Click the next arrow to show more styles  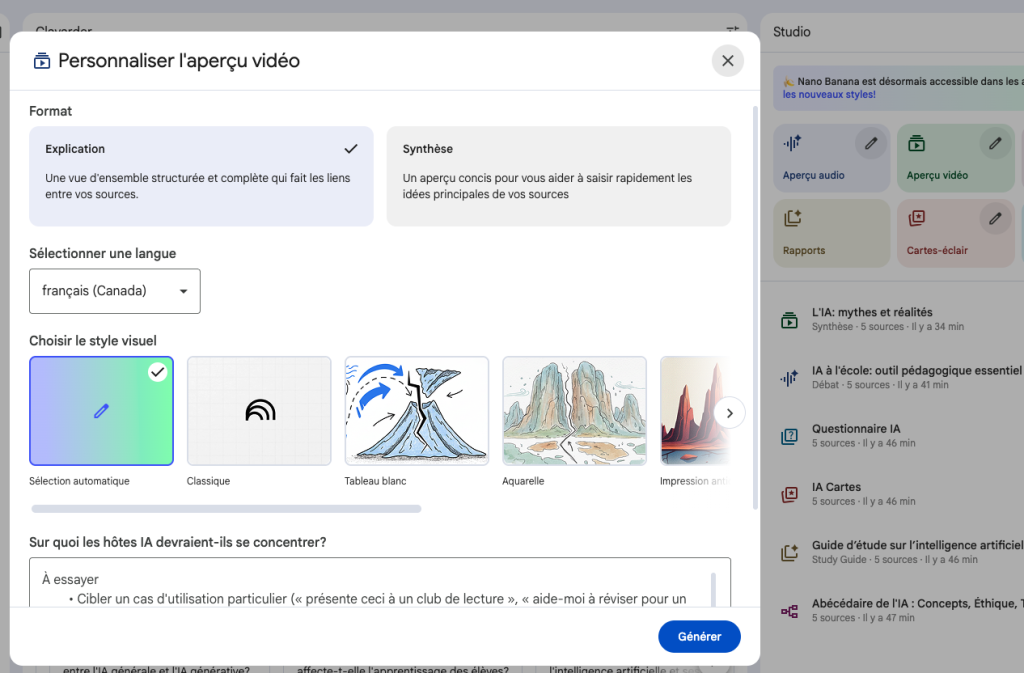click(x=730, y=412)
